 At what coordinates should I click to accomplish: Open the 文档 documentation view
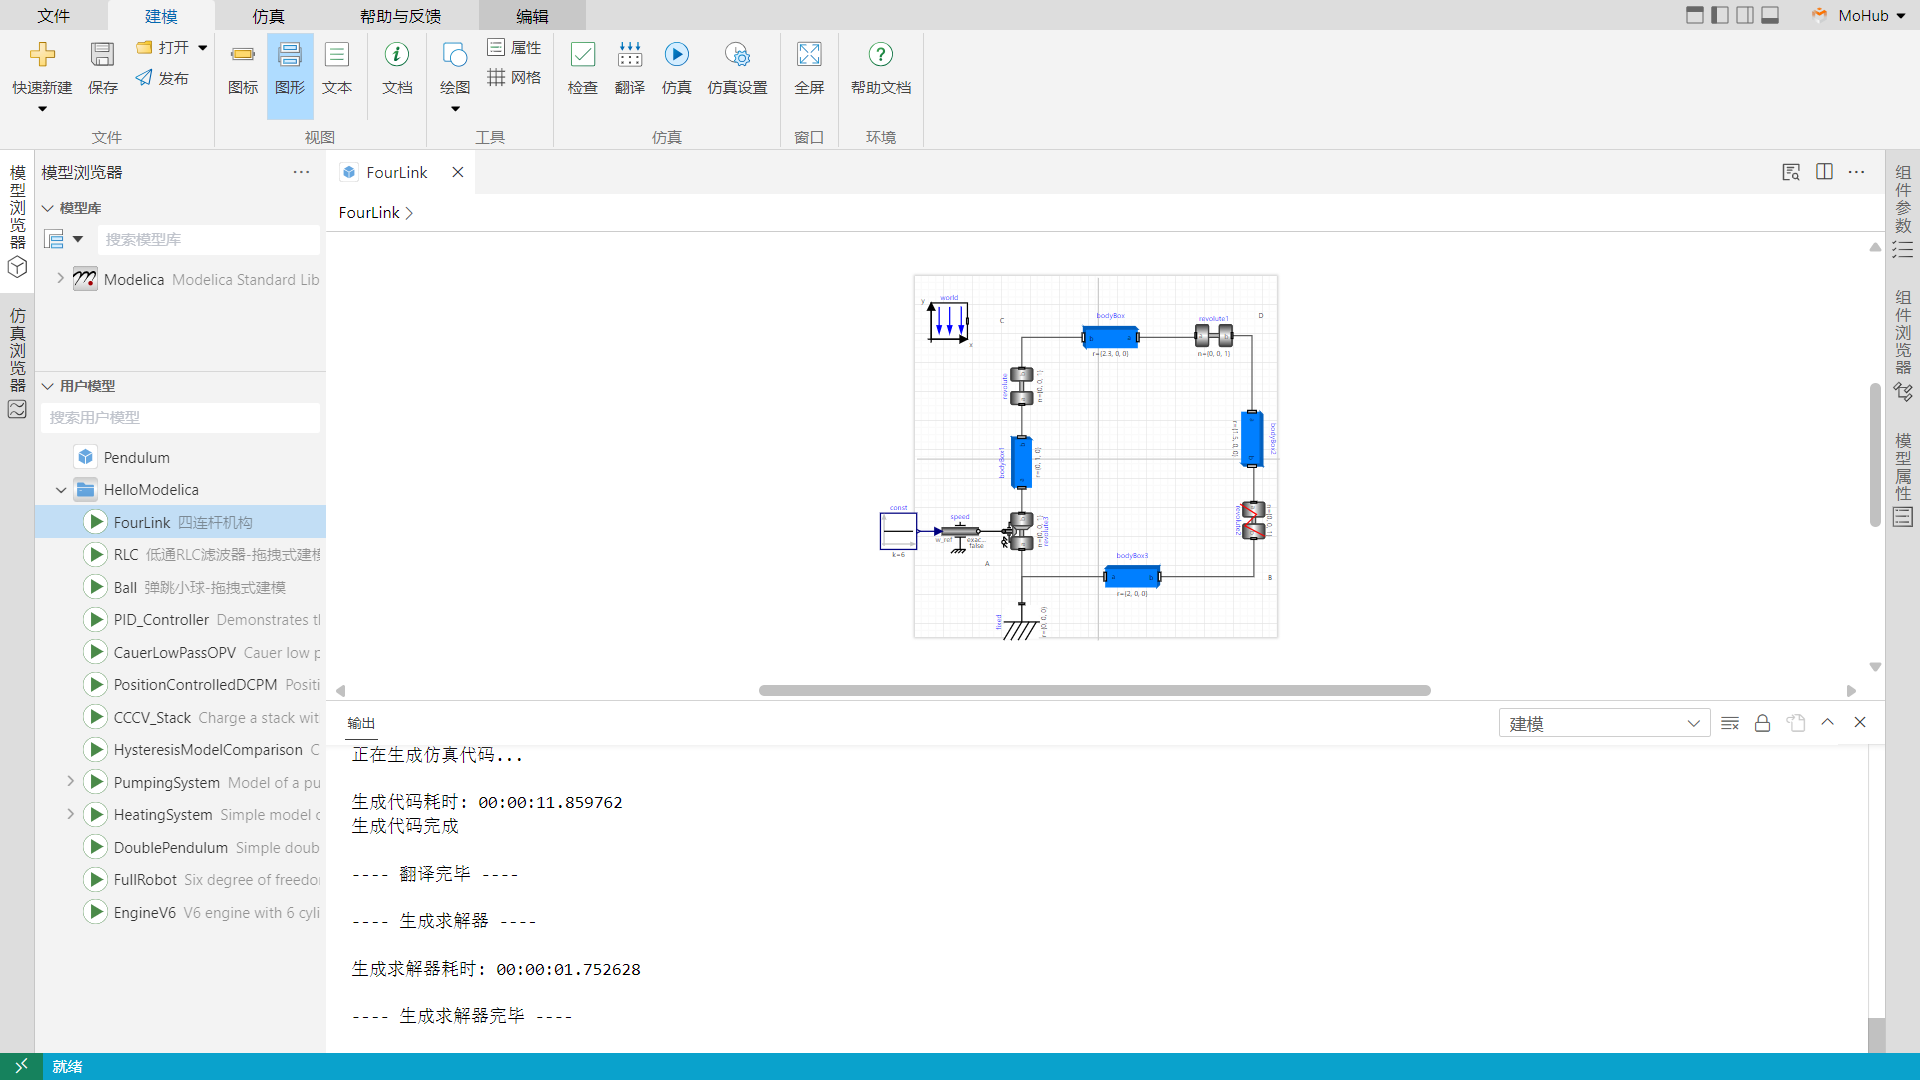click(x=397, y=68)
